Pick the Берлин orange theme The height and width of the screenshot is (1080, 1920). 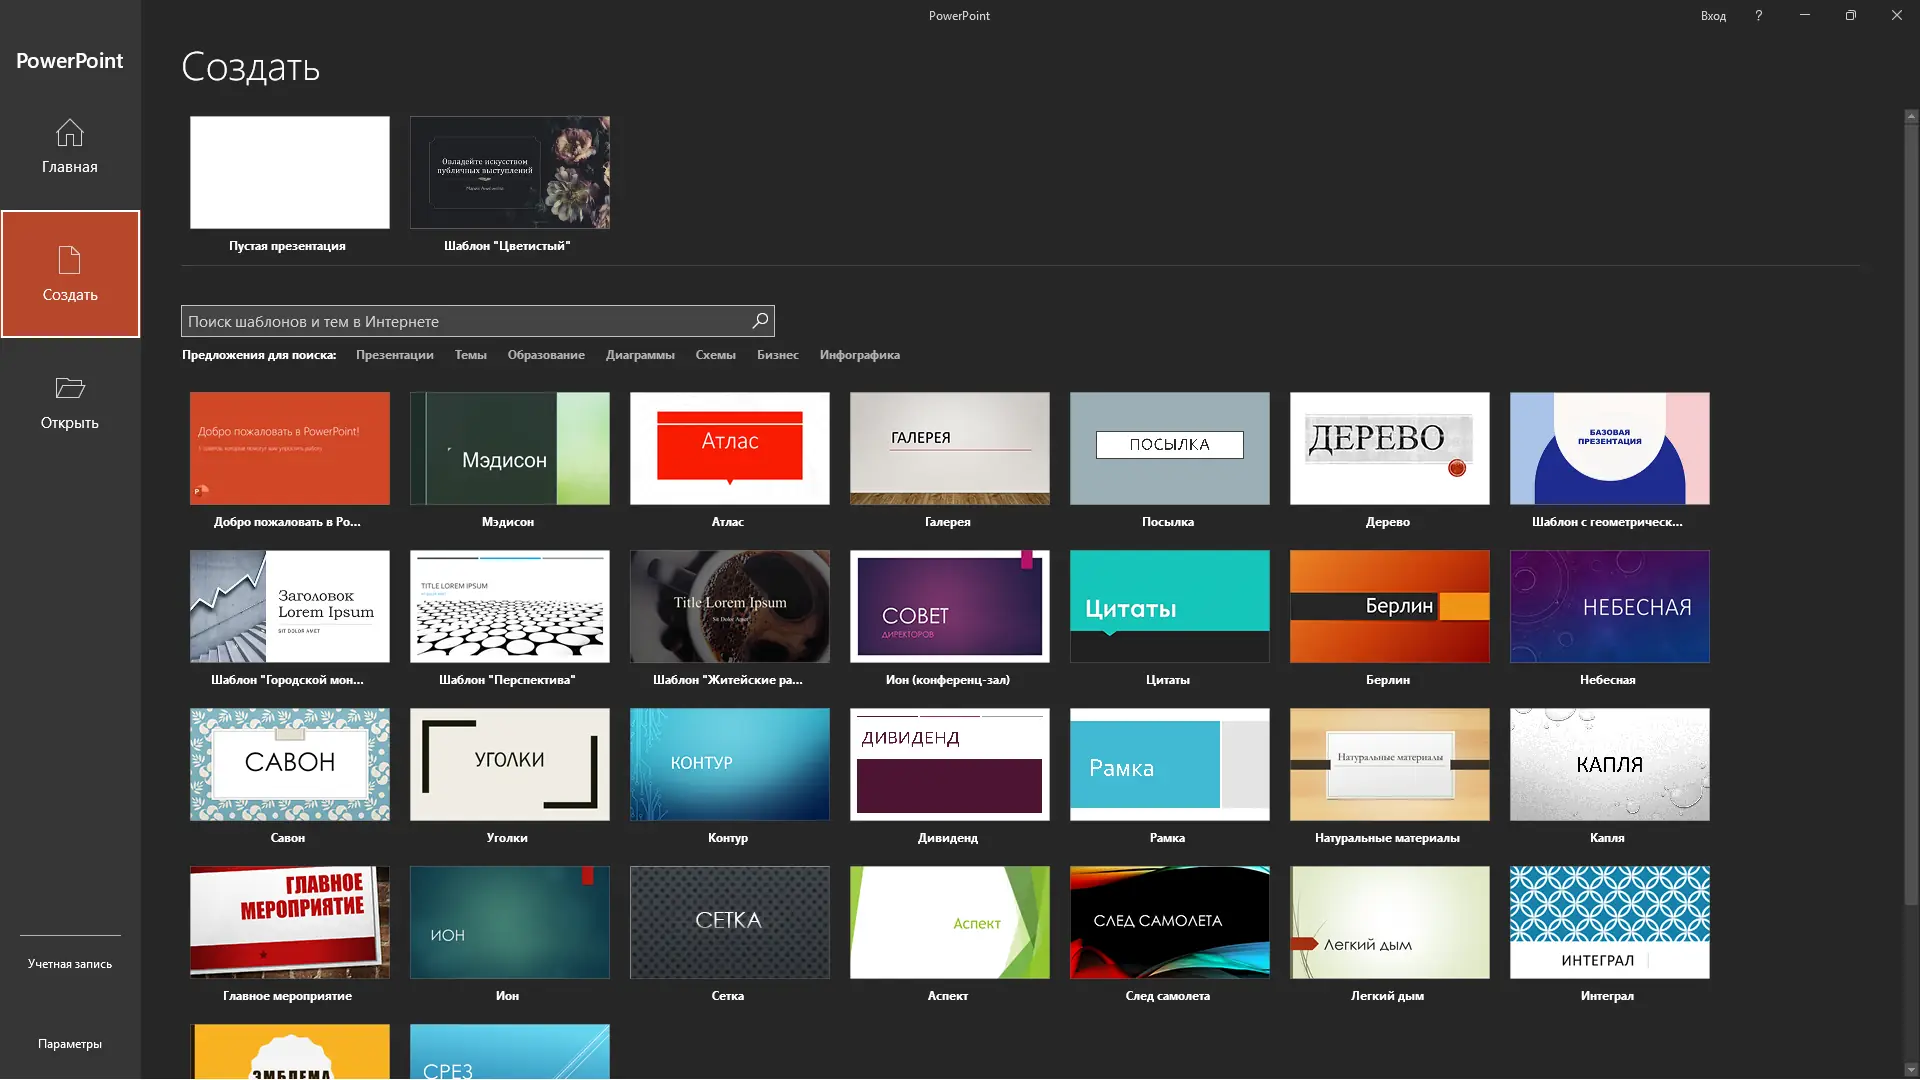1389,606
